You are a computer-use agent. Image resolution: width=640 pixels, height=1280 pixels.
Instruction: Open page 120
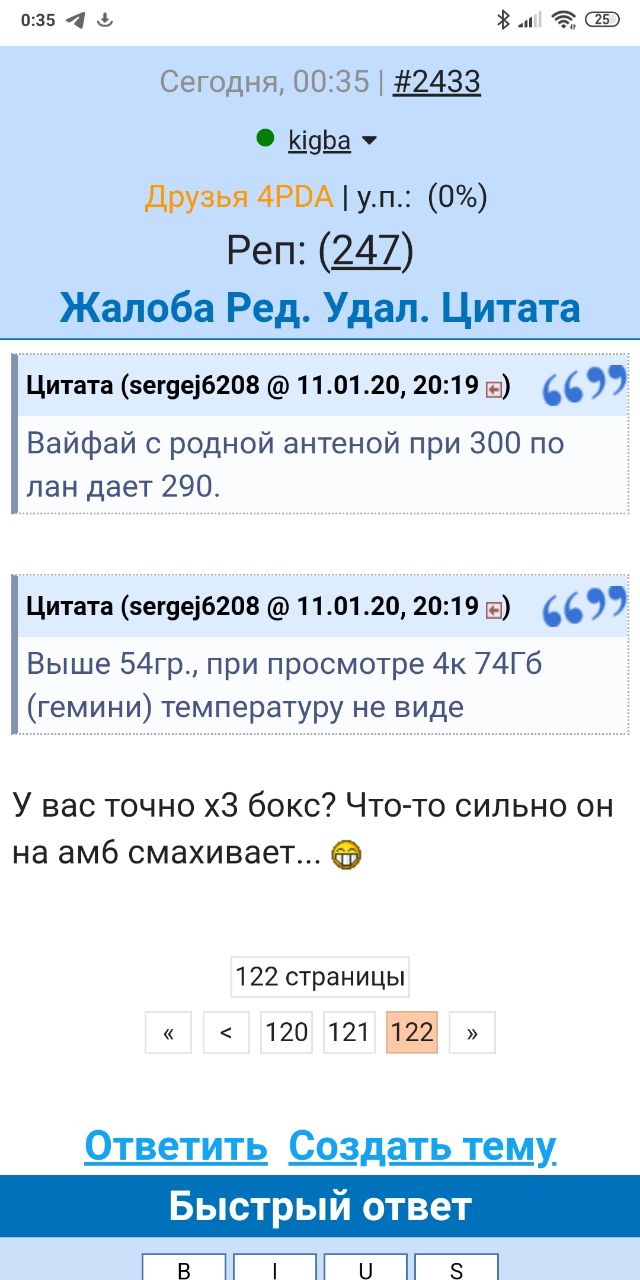click(287, 1033)
